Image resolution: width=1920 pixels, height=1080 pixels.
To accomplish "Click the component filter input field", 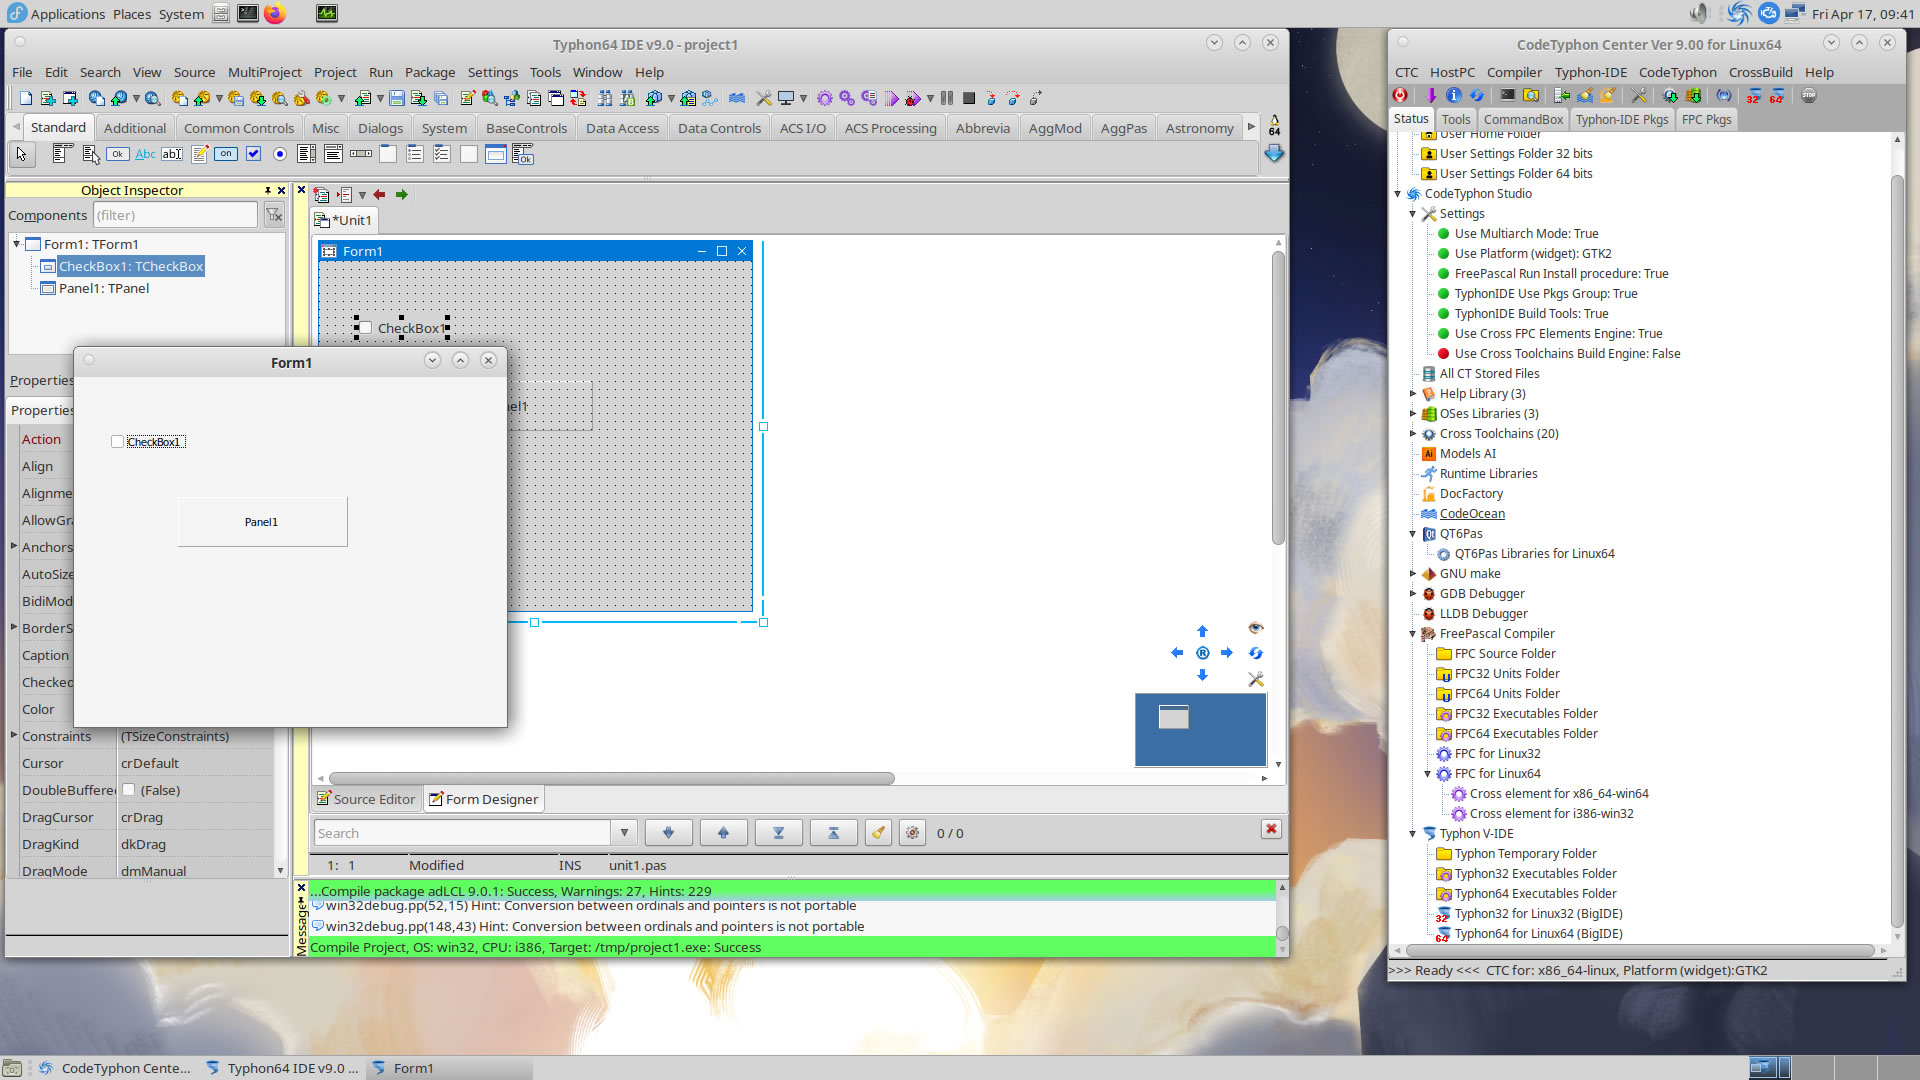I will point(175,215).
